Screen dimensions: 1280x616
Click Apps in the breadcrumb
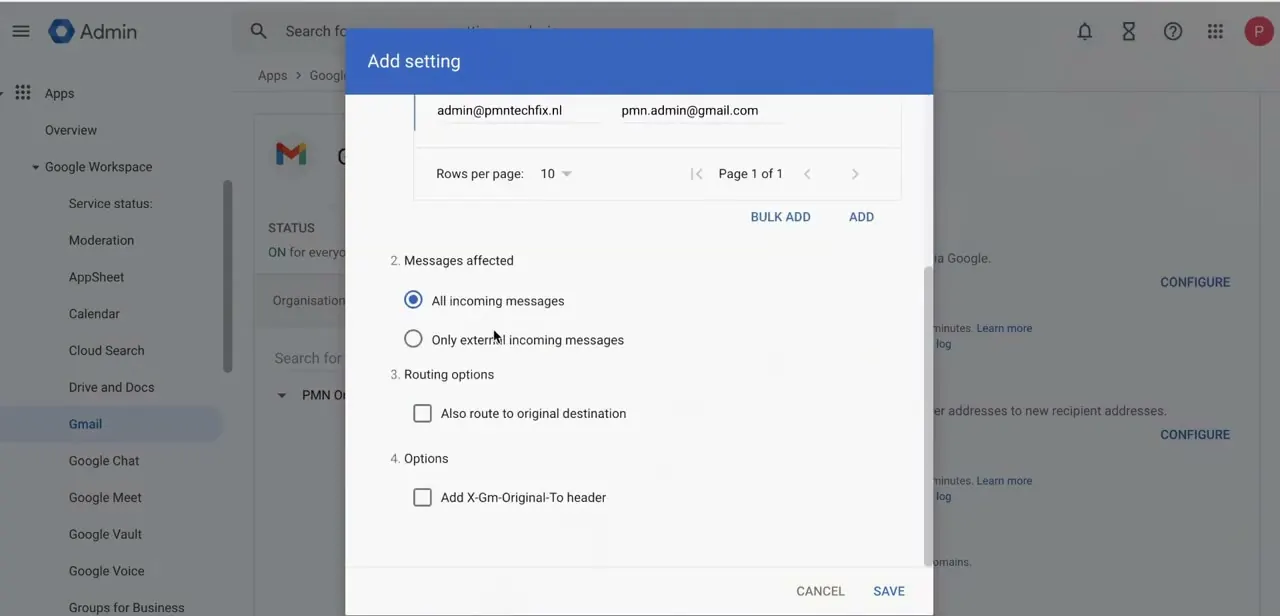tap(272, 75)
